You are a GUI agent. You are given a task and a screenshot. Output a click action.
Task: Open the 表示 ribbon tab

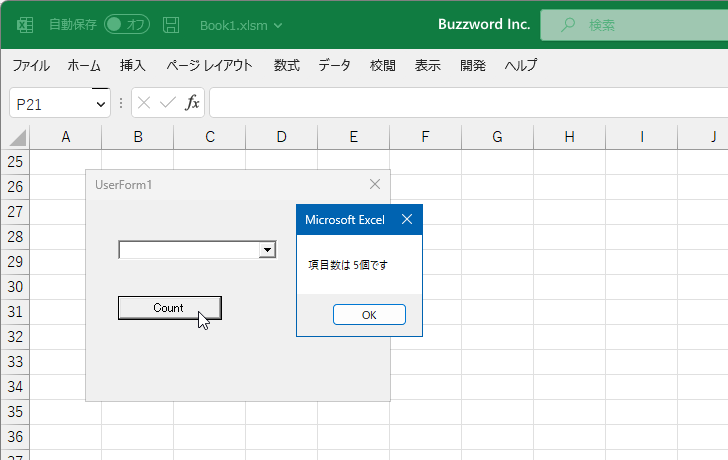pyautogui.click(x=428, y=65)
